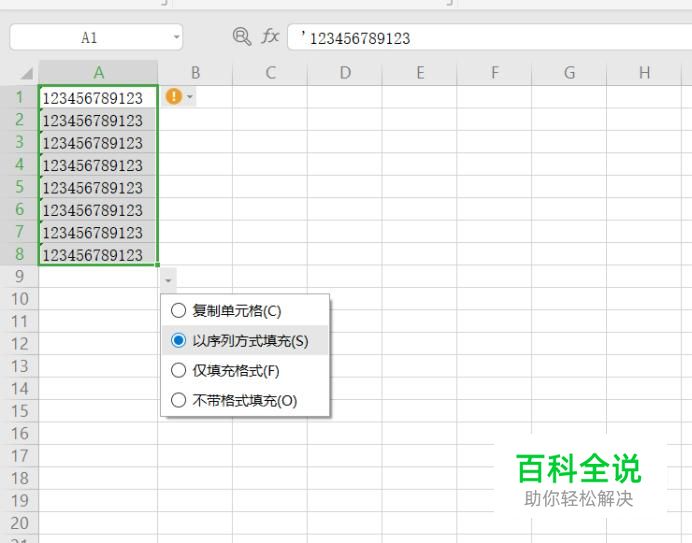This screenshot has width=692, height=543.
Task: Click the orange error warning icon
Action: (x=174, y=96)
